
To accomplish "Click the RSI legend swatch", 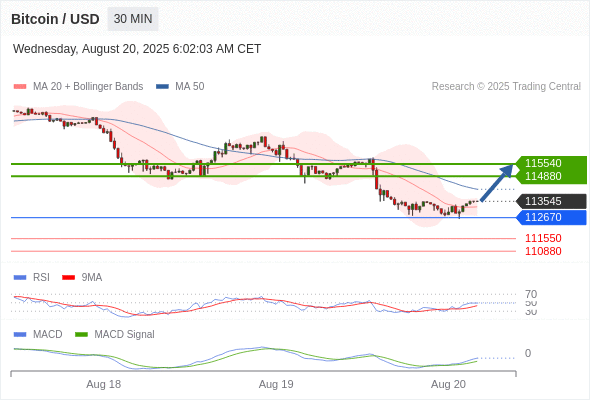I will point(20,278).
